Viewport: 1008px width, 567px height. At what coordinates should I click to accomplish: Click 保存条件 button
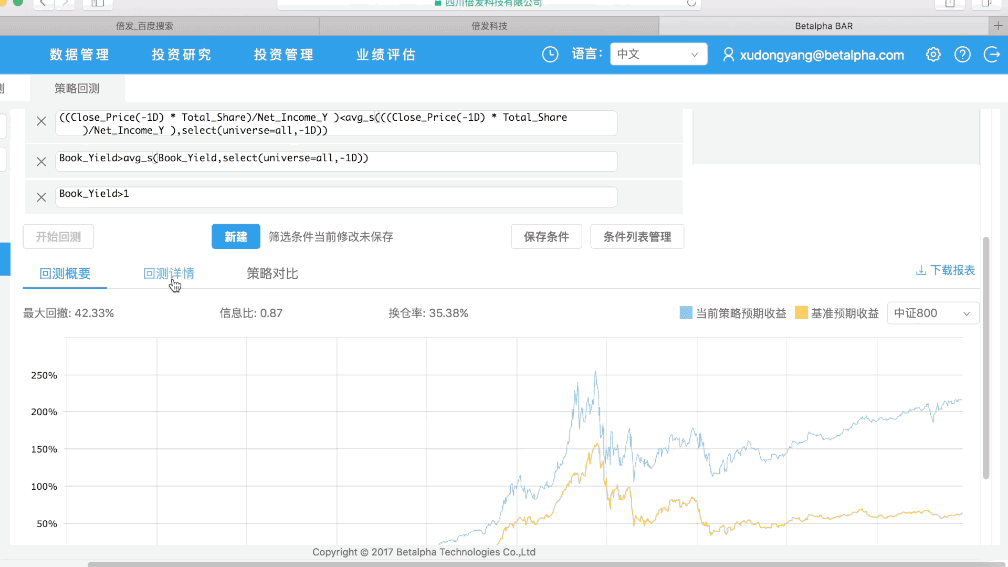[546, 237]
